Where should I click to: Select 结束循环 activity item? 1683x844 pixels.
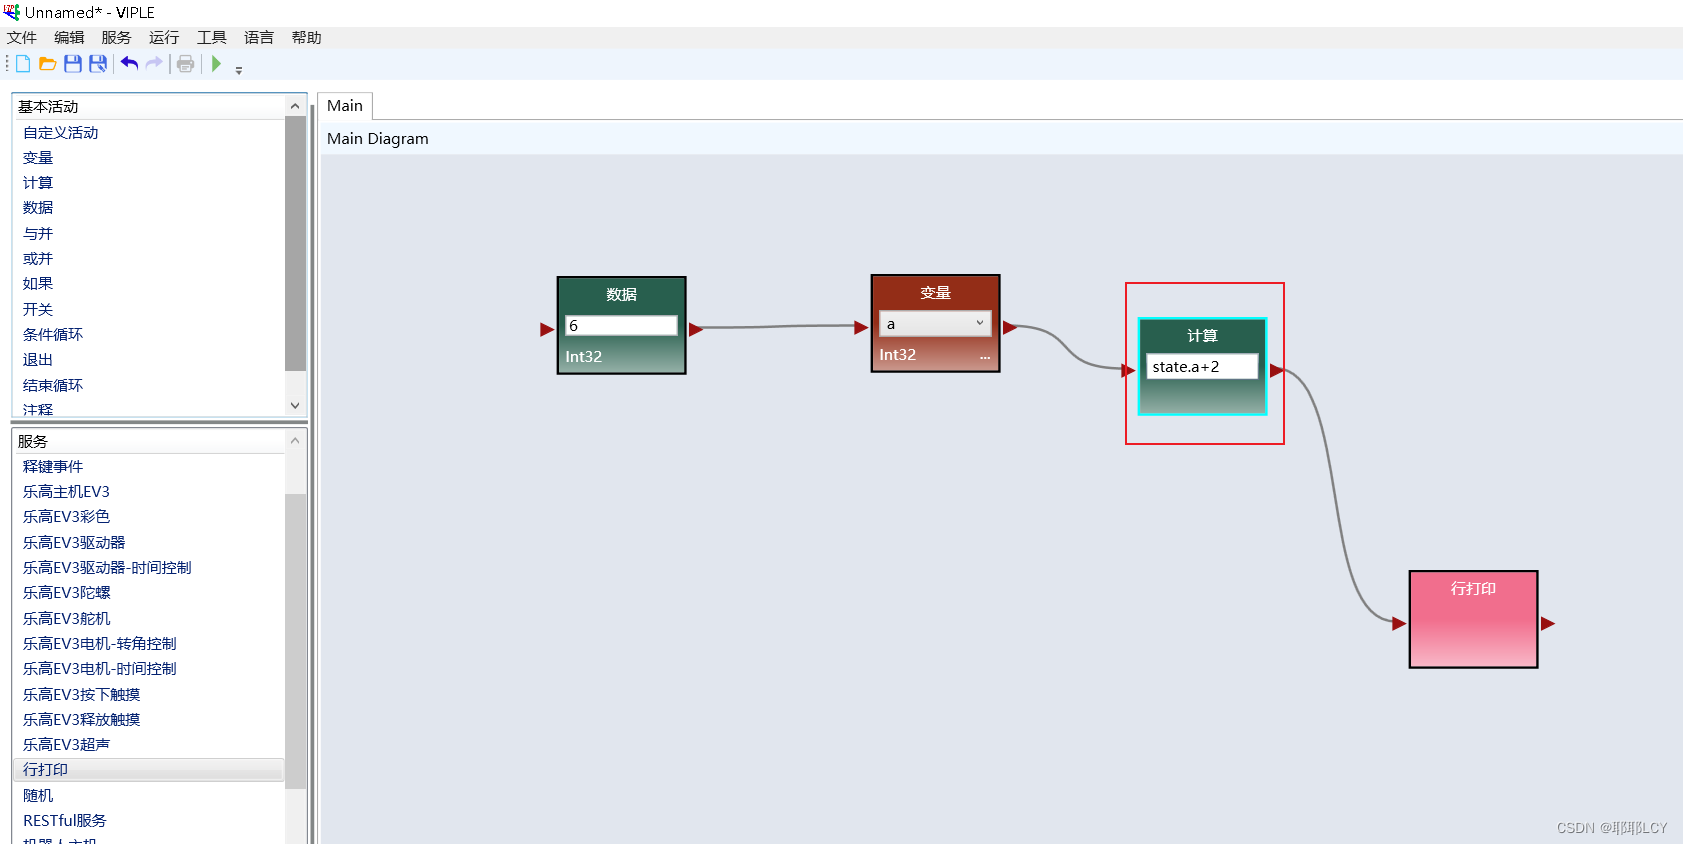(x=53, y=386)
